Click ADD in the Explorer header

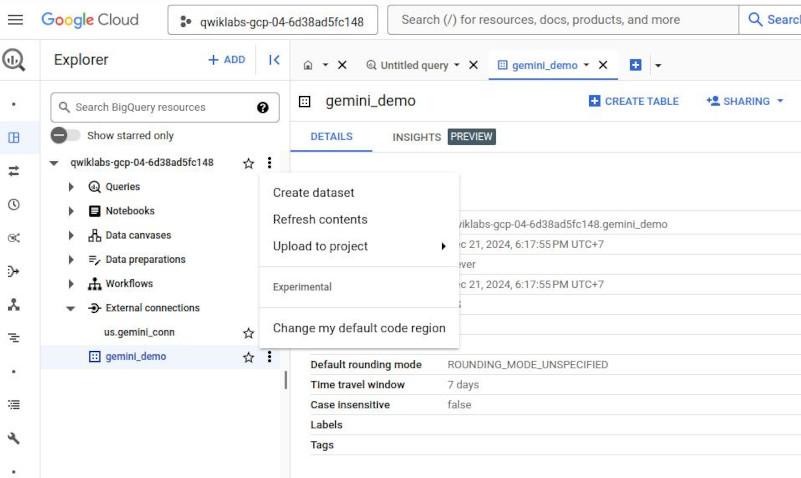pyautogui.click(x=227, y=60)
